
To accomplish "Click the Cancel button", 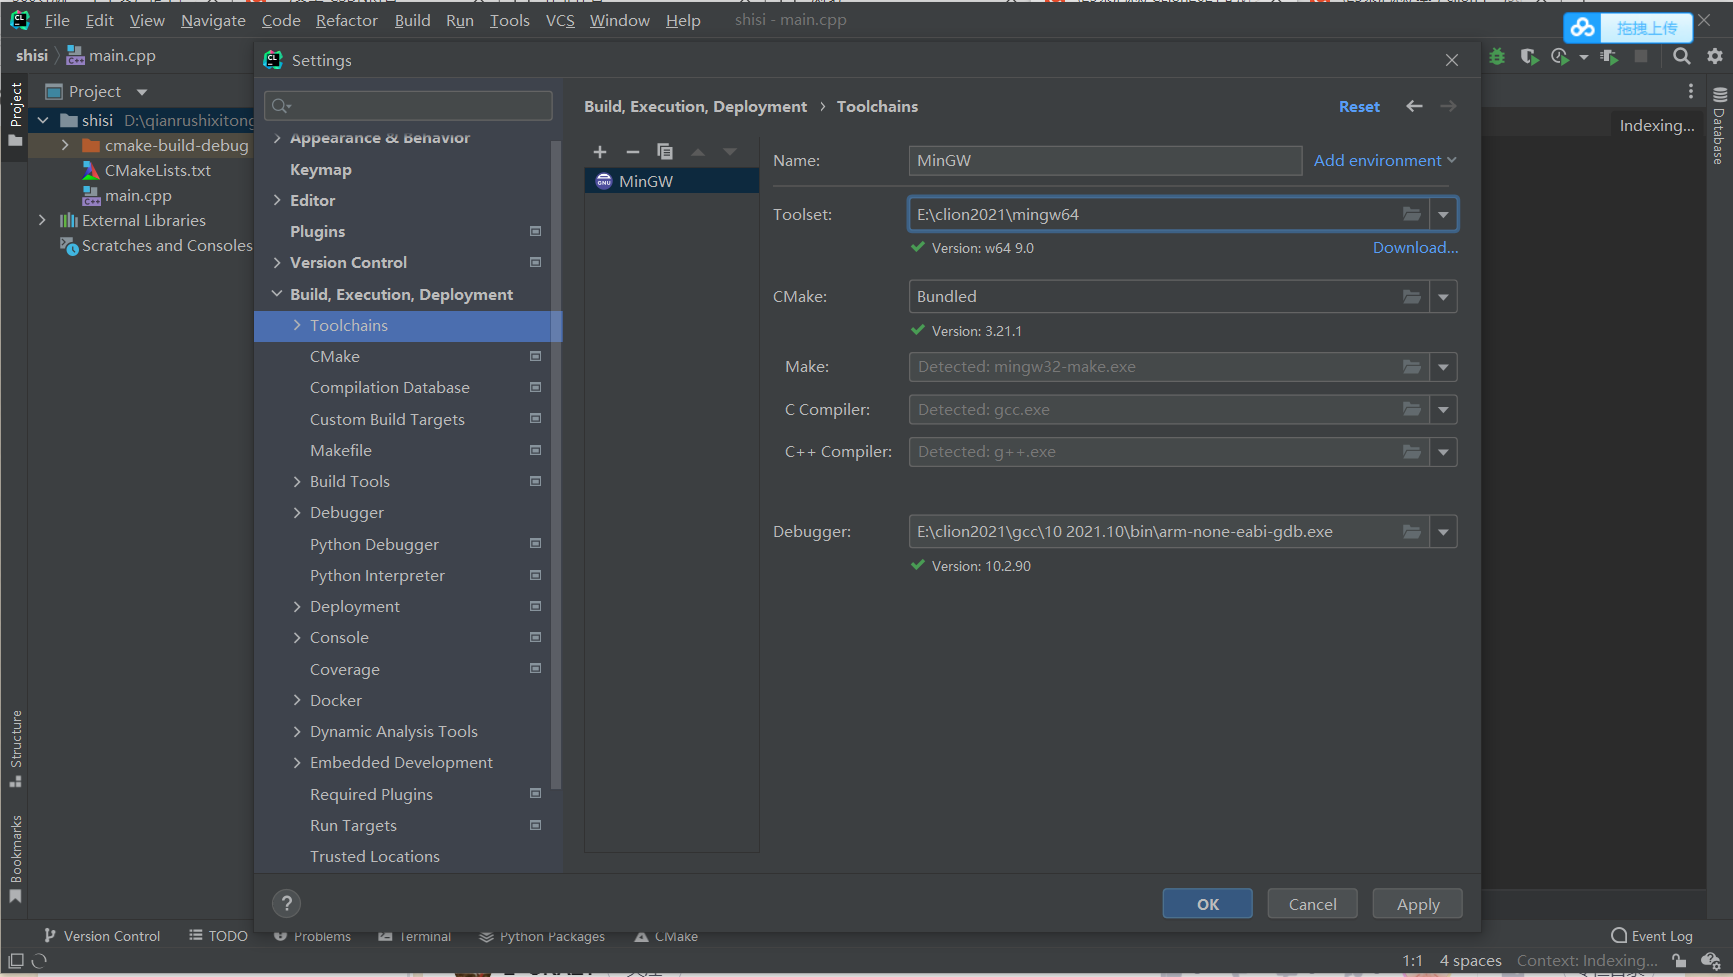I will click(1312, 904).
